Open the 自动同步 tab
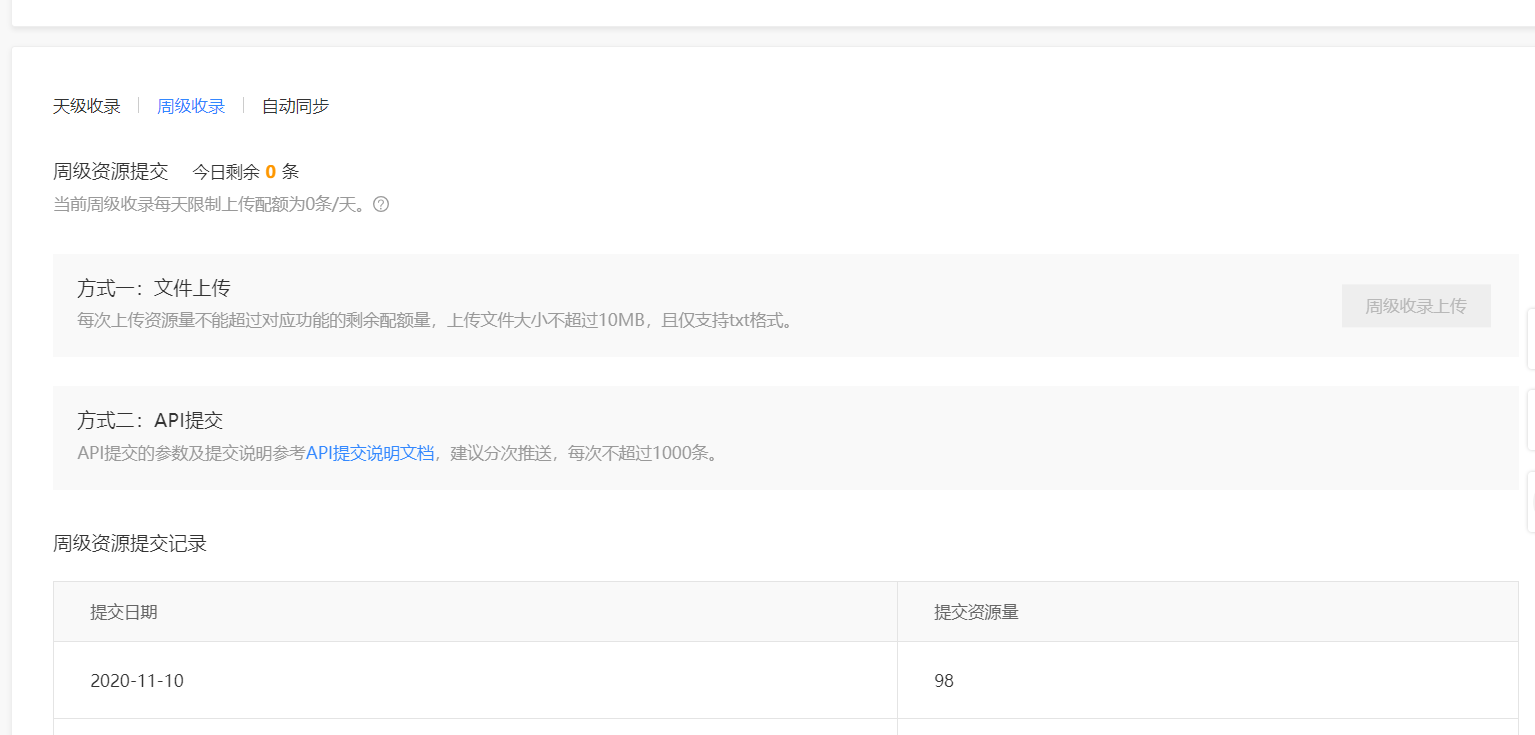Image resolution: width=1535 pixels, height=735 pixels. coord(295,106)
